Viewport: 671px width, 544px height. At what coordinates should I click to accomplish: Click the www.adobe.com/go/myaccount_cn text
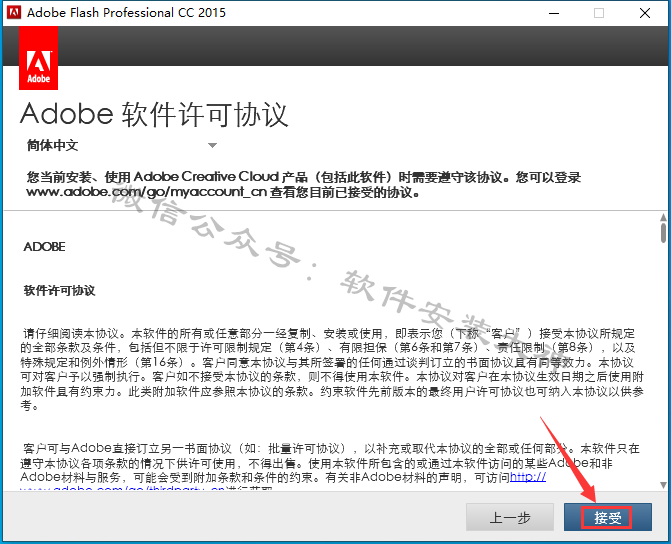146,192
